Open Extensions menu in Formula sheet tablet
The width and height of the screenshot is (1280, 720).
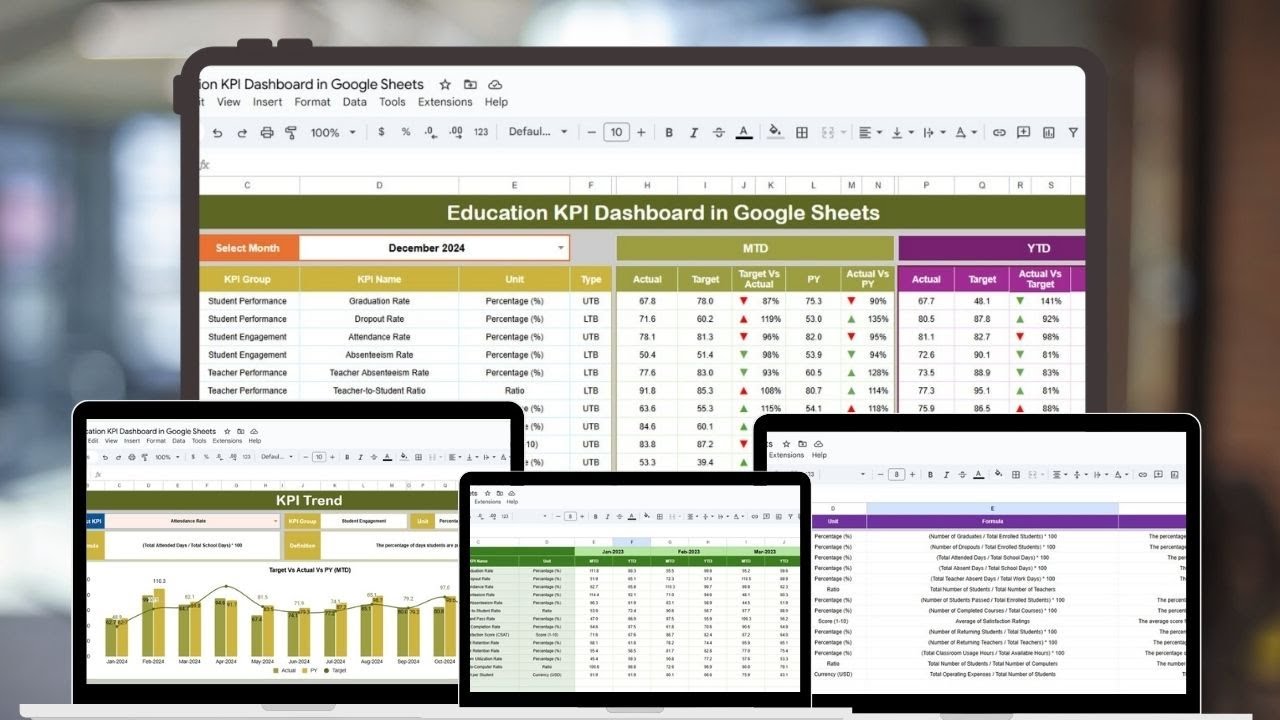click(x=786, y=455)
